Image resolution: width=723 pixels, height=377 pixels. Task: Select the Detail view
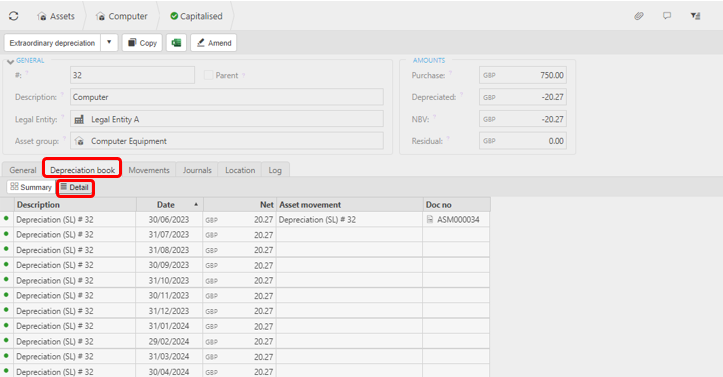tap(75, 187)
